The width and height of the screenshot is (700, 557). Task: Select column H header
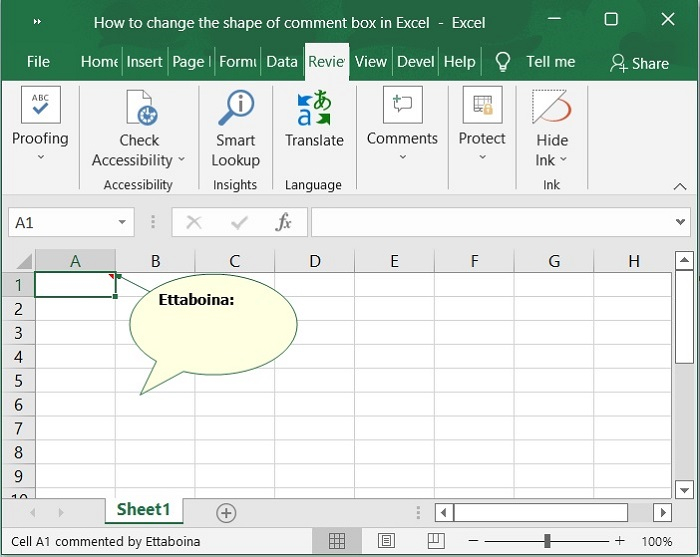(x=633, y=261)
